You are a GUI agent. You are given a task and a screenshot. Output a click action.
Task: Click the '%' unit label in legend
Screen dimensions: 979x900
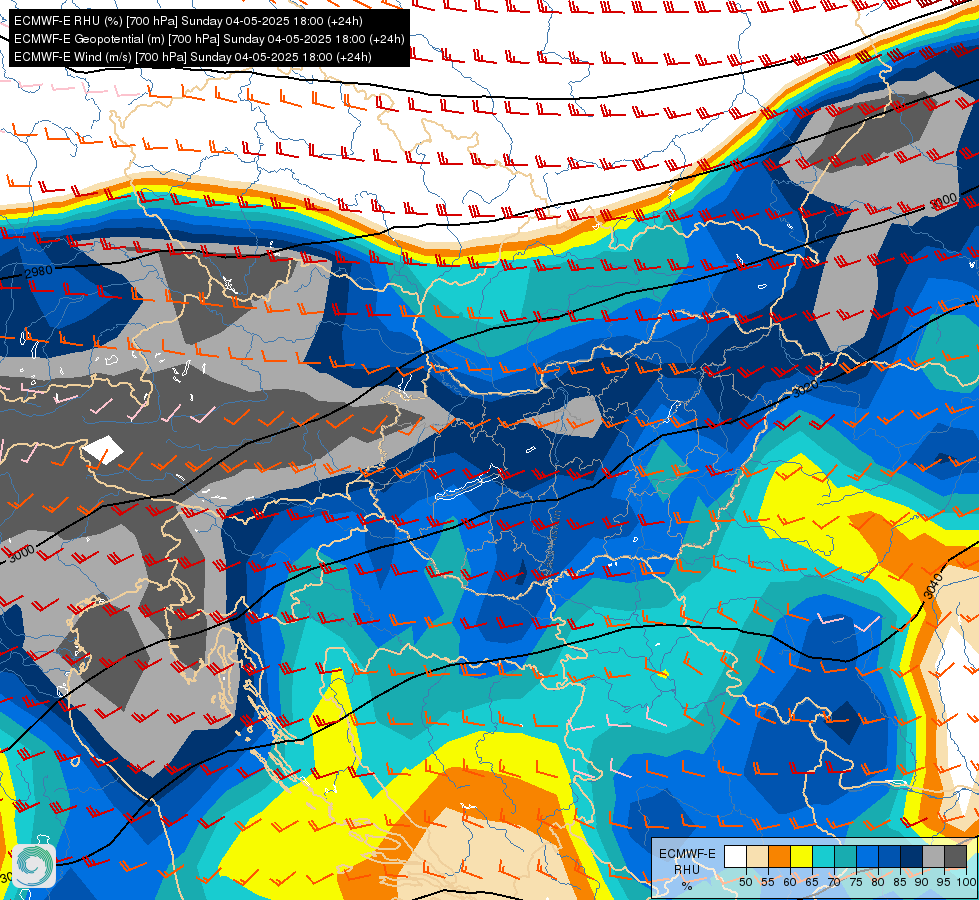click(687, 886)
